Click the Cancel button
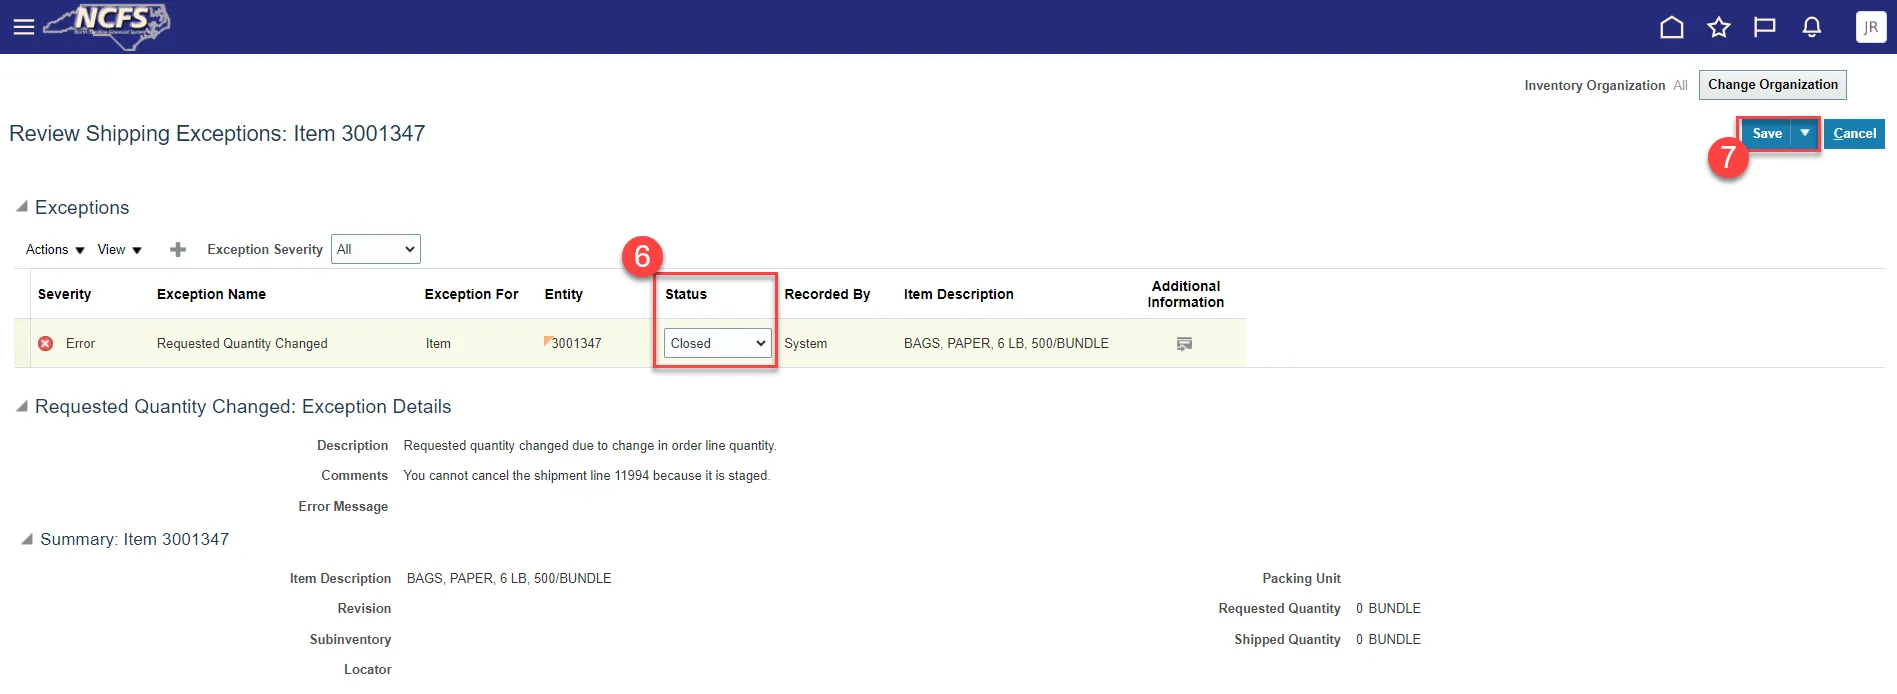 (x=1853, y=133)
